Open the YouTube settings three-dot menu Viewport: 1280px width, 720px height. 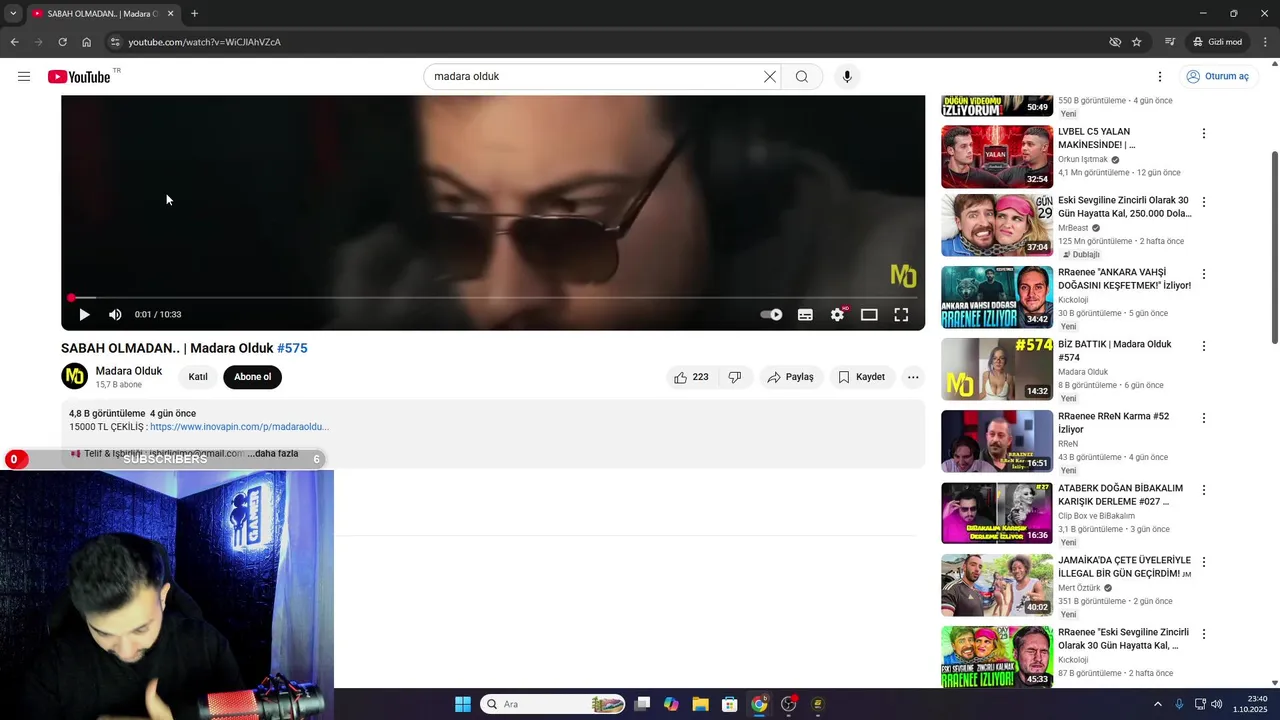click(1160, 77)
